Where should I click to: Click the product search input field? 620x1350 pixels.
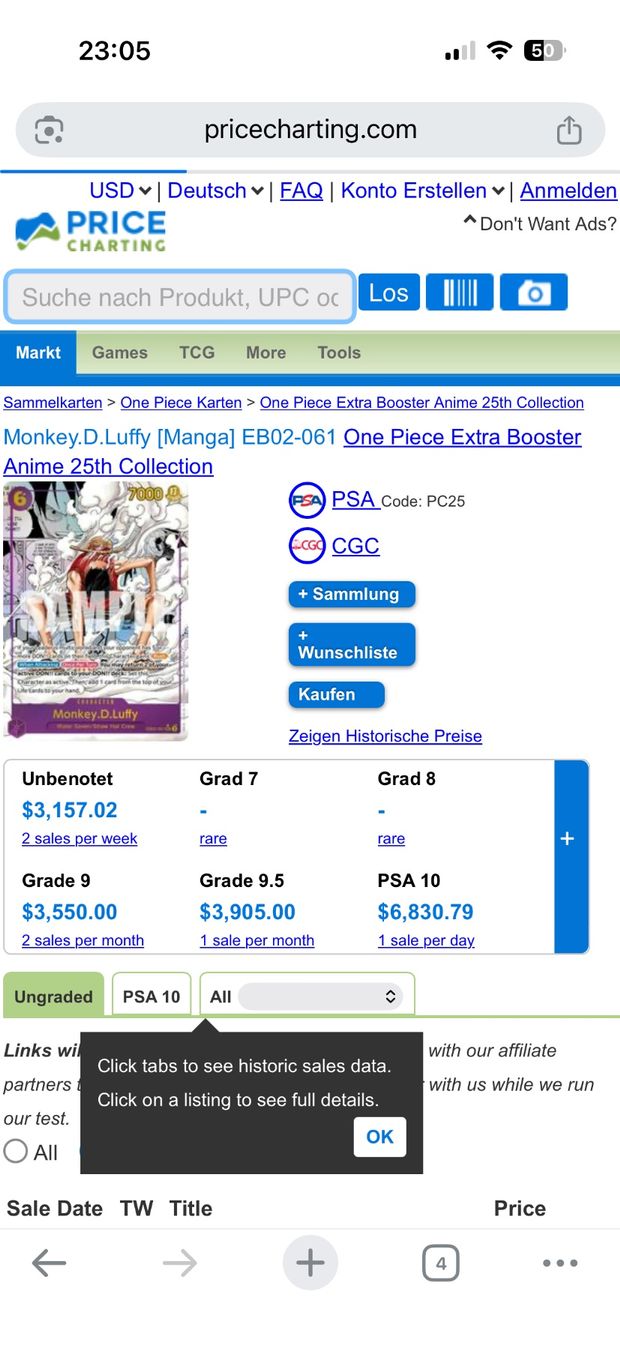(180, 297)
